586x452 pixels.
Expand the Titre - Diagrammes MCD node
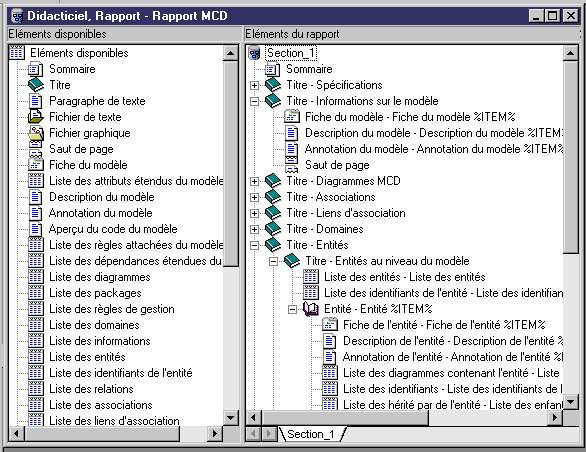pos(255,181)
